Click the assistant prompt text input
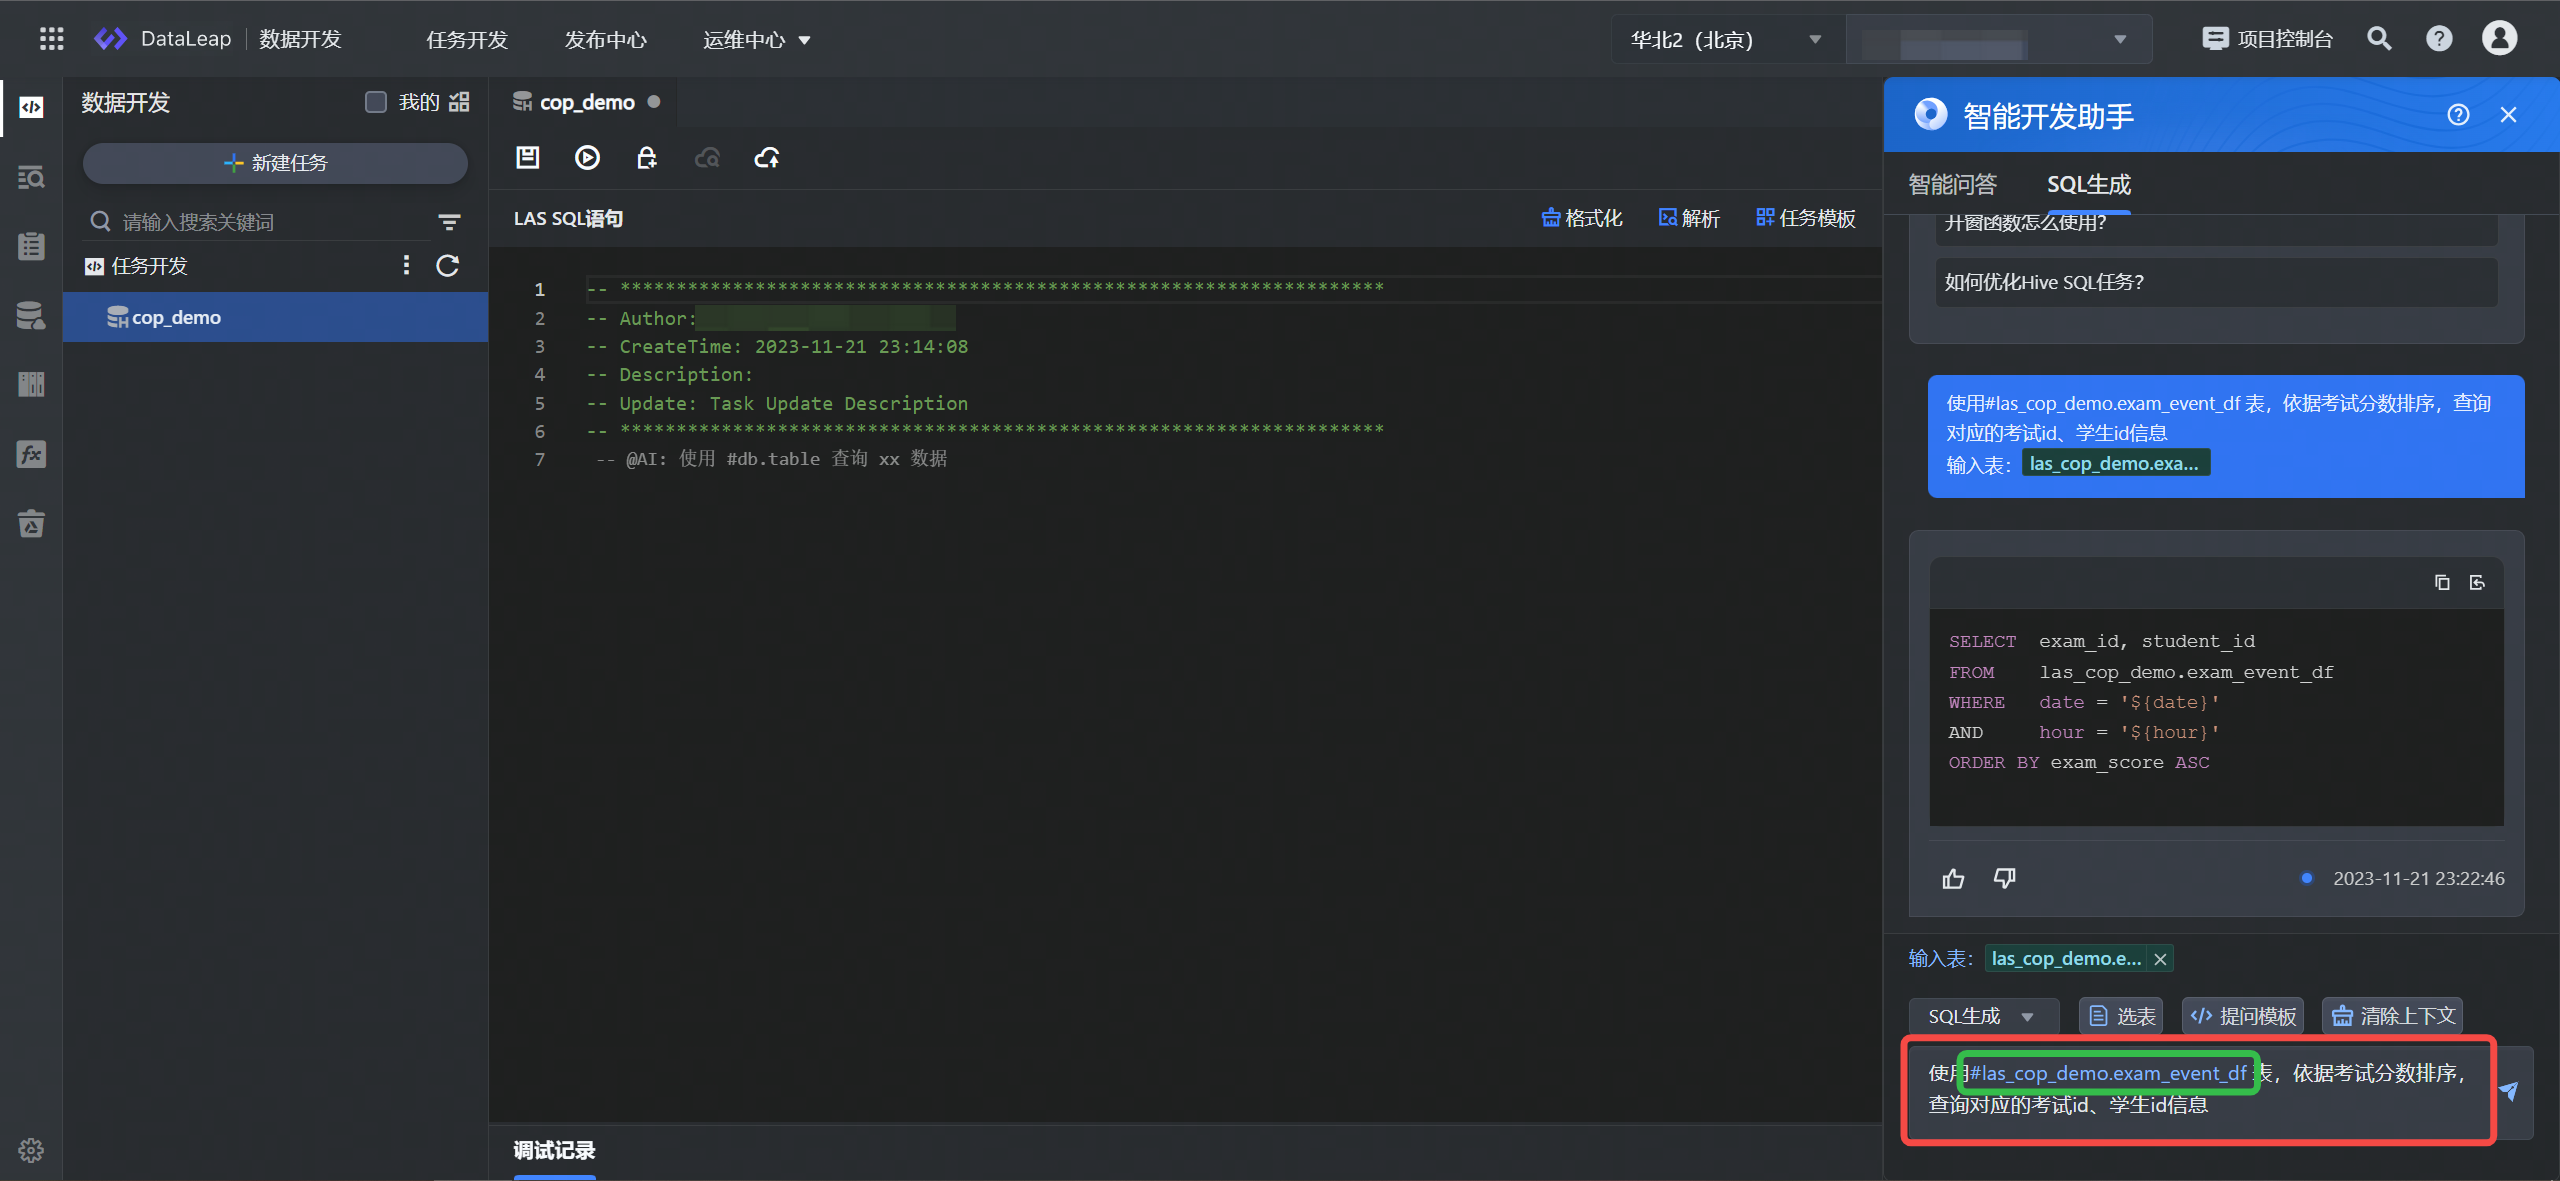The image size is (2560, 1181). [x=2198, y=1090]
